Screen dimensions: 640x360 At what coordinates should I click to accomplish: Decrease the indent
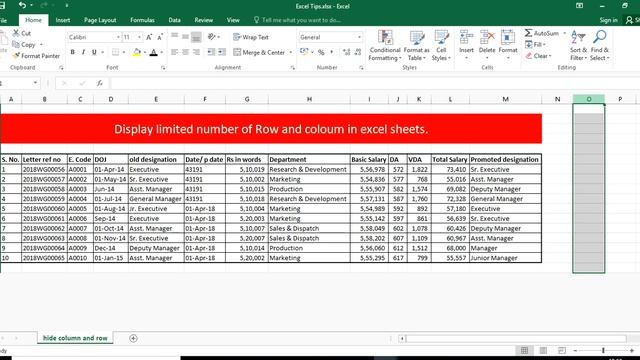click(x=211, y=52)
